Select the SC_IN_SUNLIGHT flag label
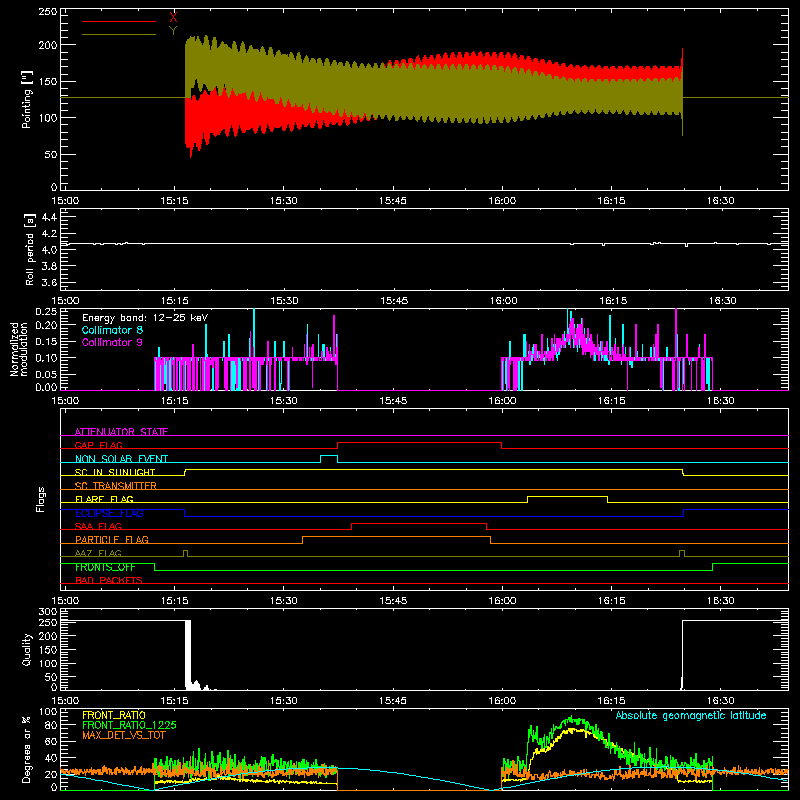The width and height of the screenshot is (800, 800). pos(115,472)
